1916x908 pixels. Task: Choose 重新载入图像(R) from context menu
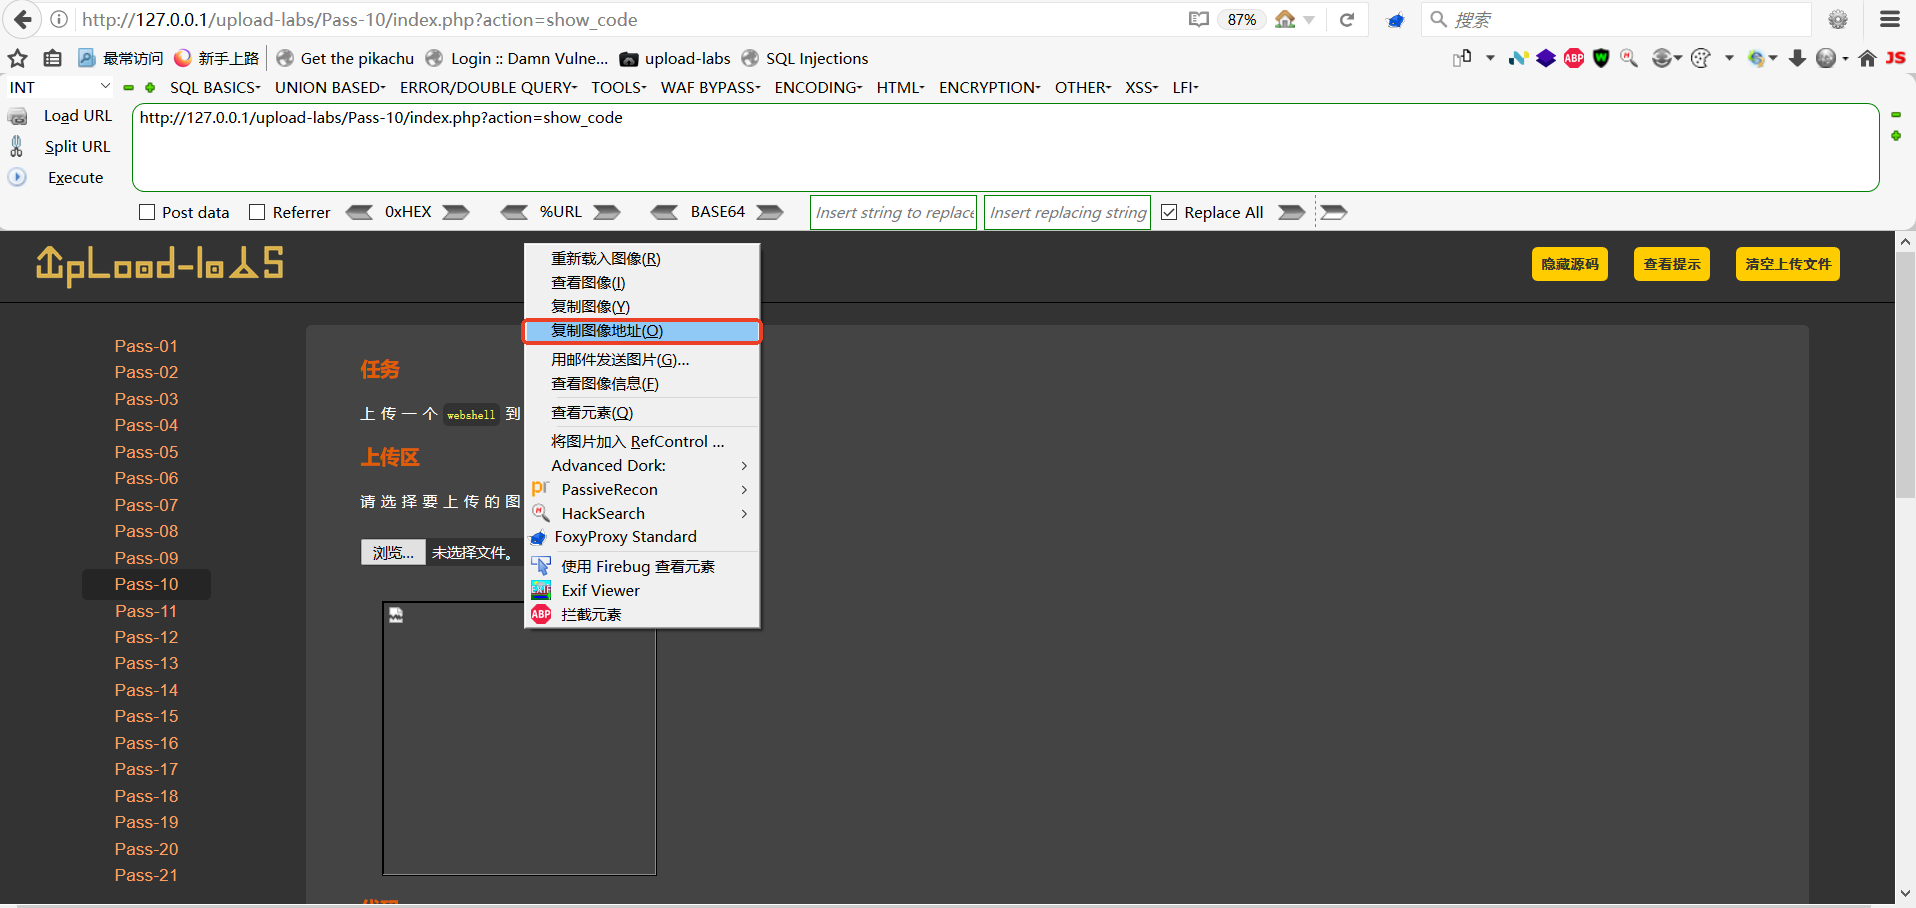(x=641, y=258)
